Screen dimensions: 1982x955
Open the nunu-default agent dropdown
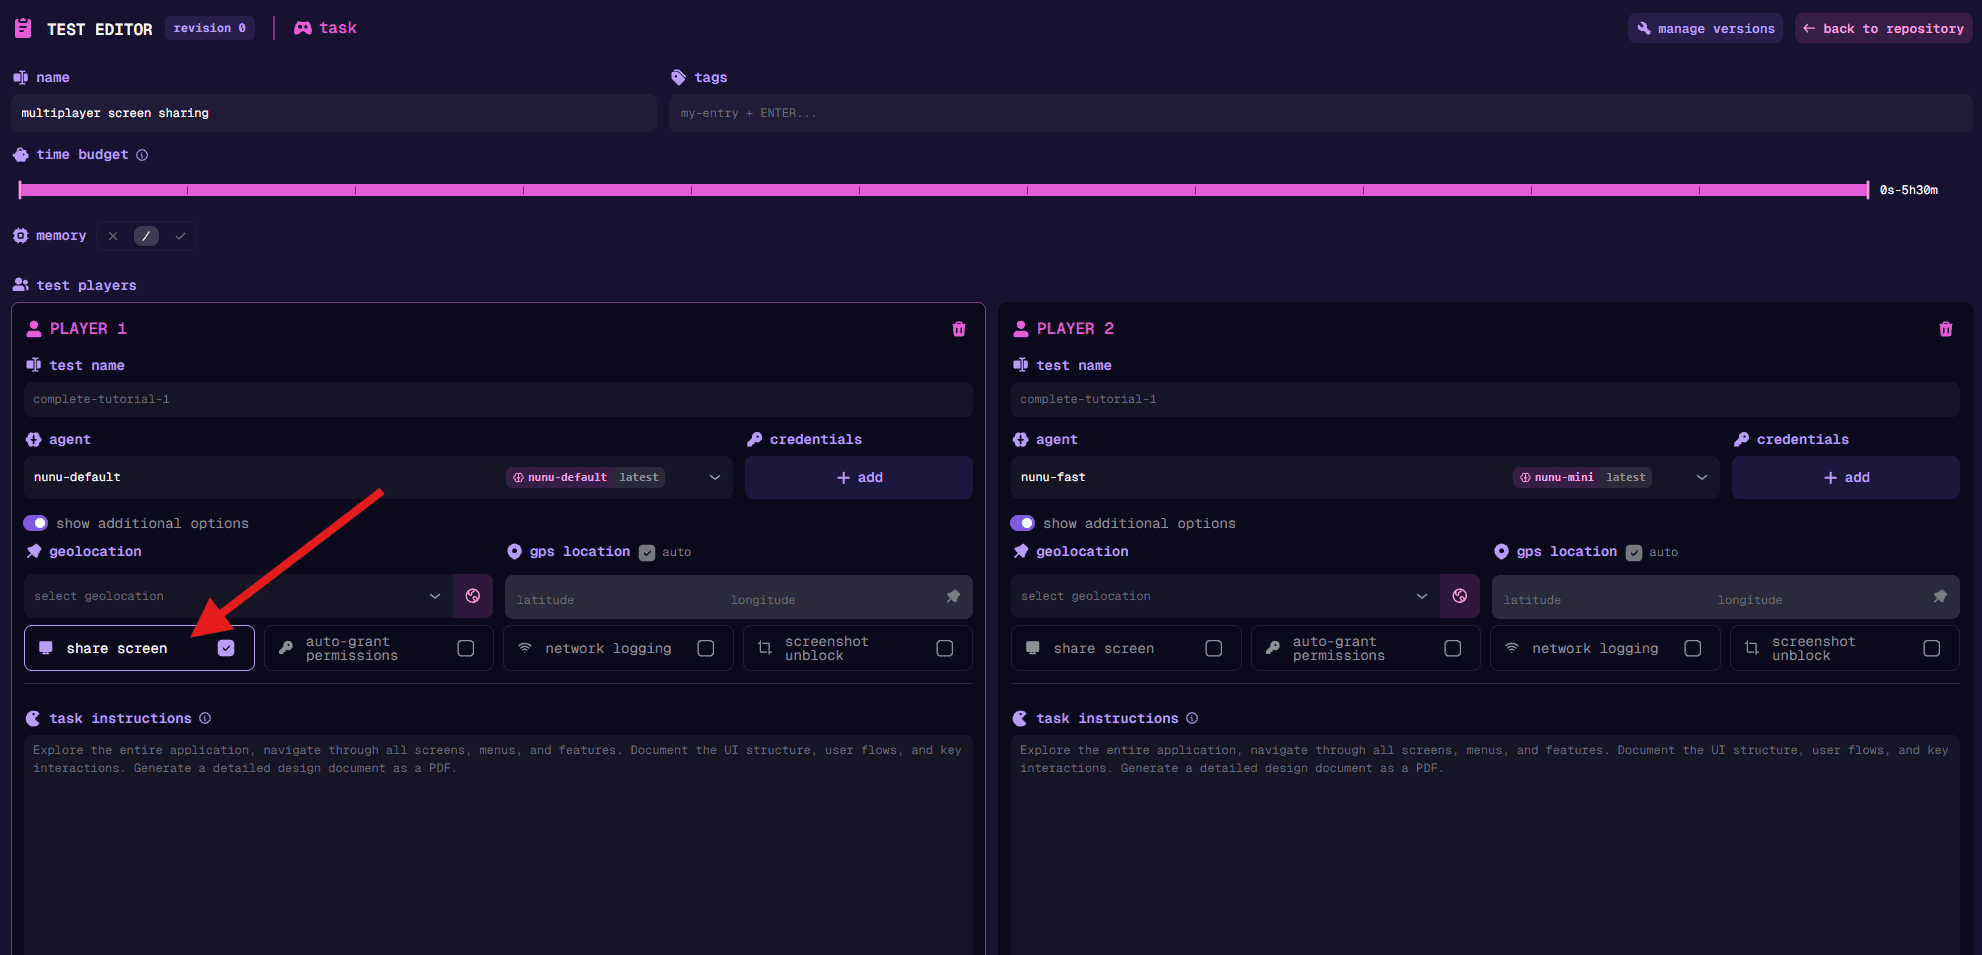click(378, 477)
